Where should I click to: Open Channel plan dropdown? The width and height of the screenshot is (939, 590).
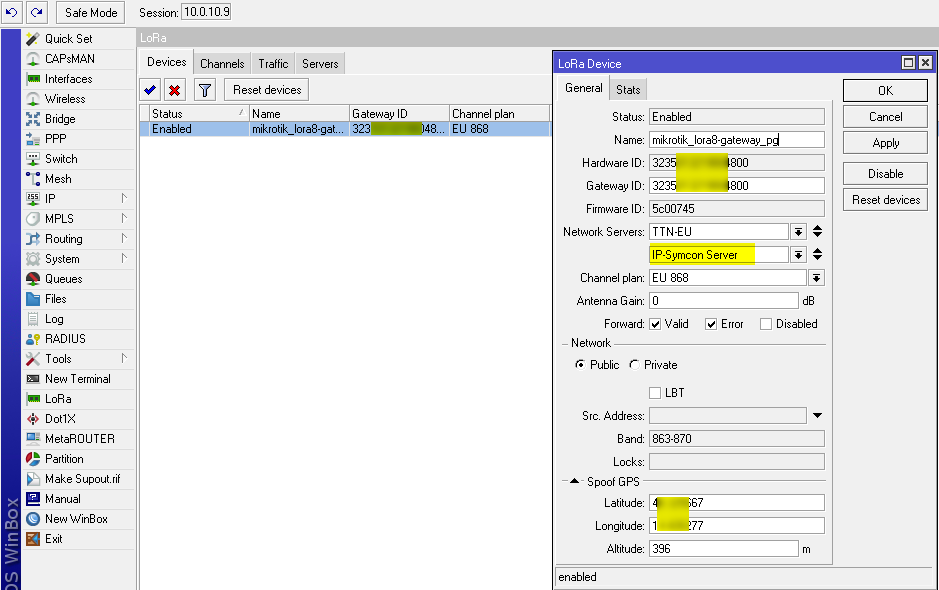(816, 278)
